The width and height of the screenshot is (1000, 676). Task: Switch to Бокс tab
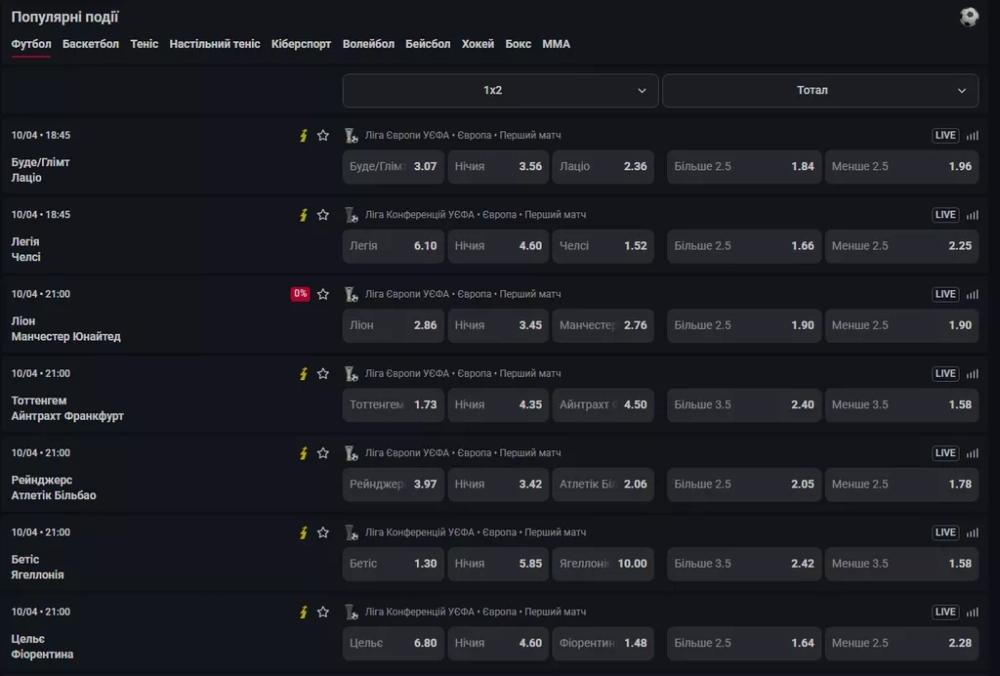518,44
